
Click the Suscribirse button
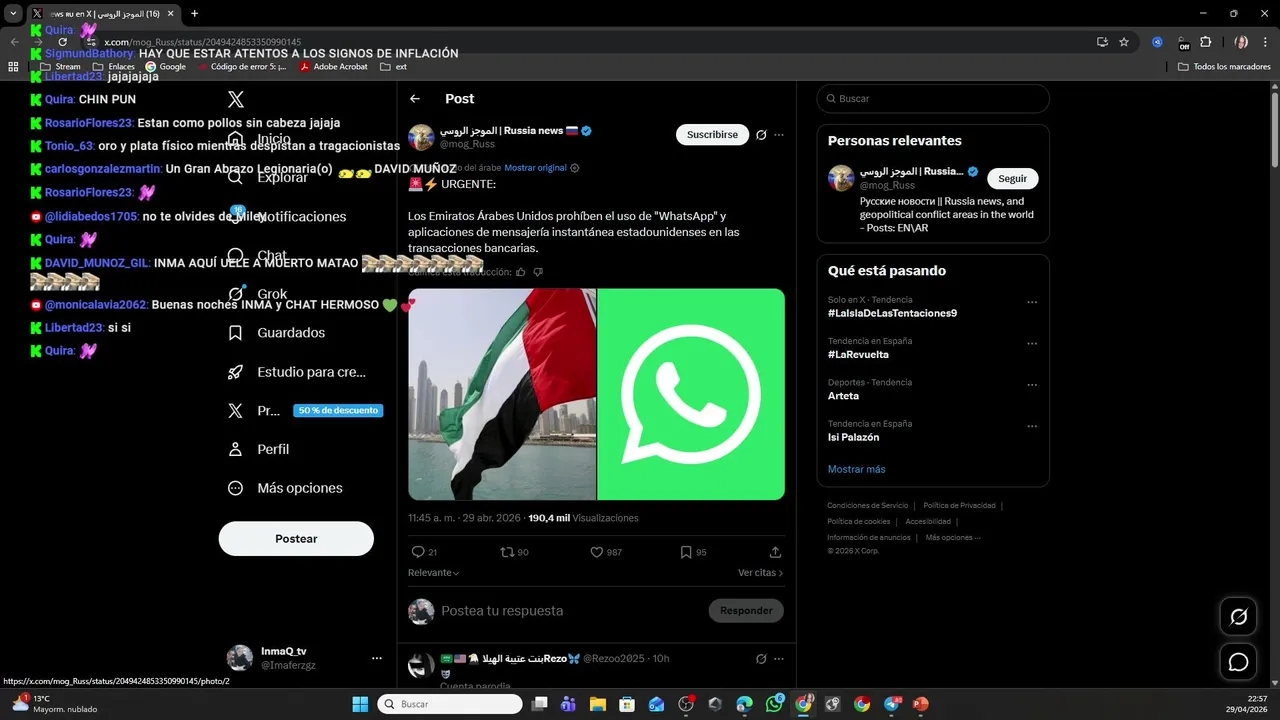click(x=712, y=135)
